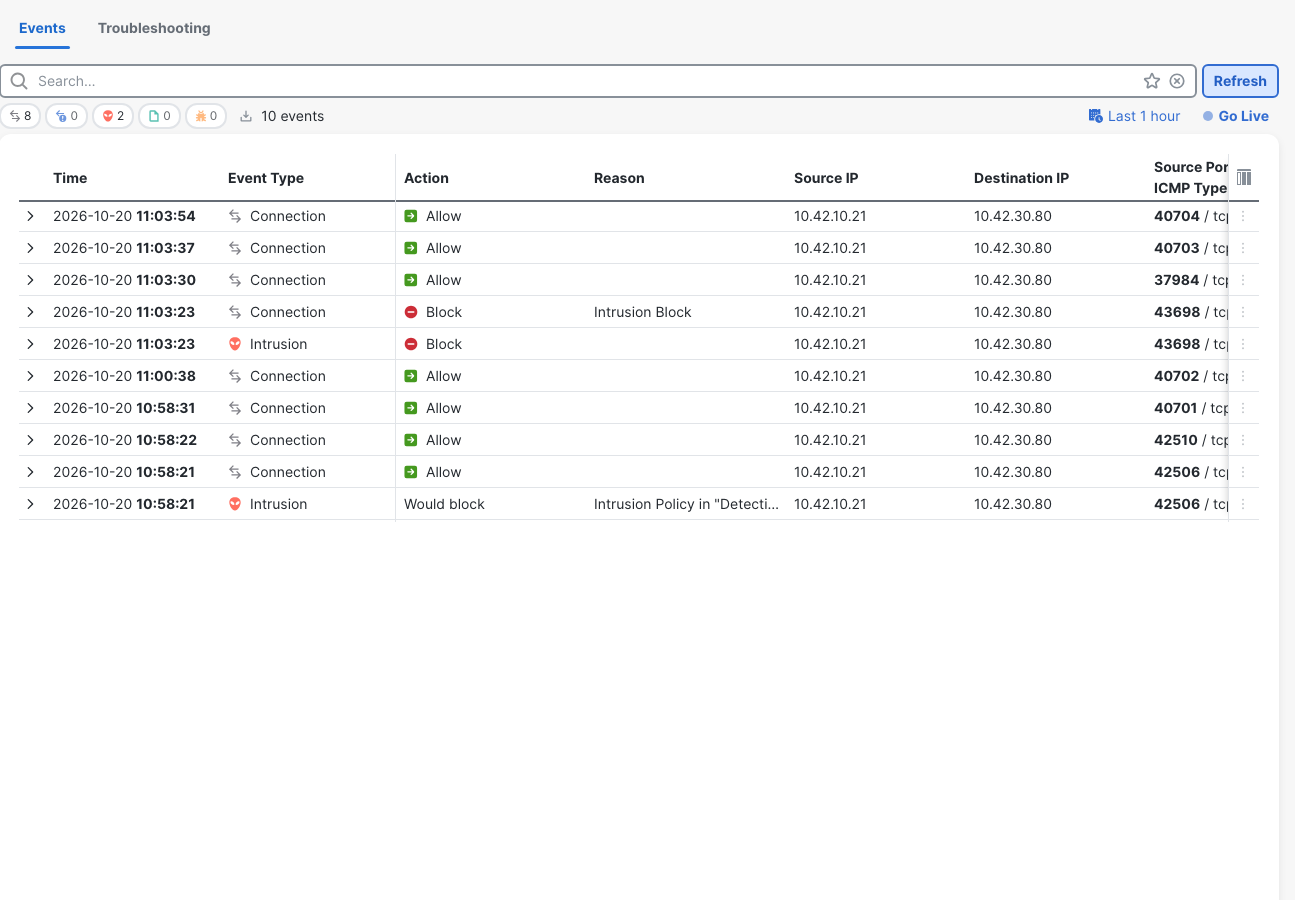Click the Would block action cell
The width and height of the screenshot is (1295, 900).
click(444, 504)
